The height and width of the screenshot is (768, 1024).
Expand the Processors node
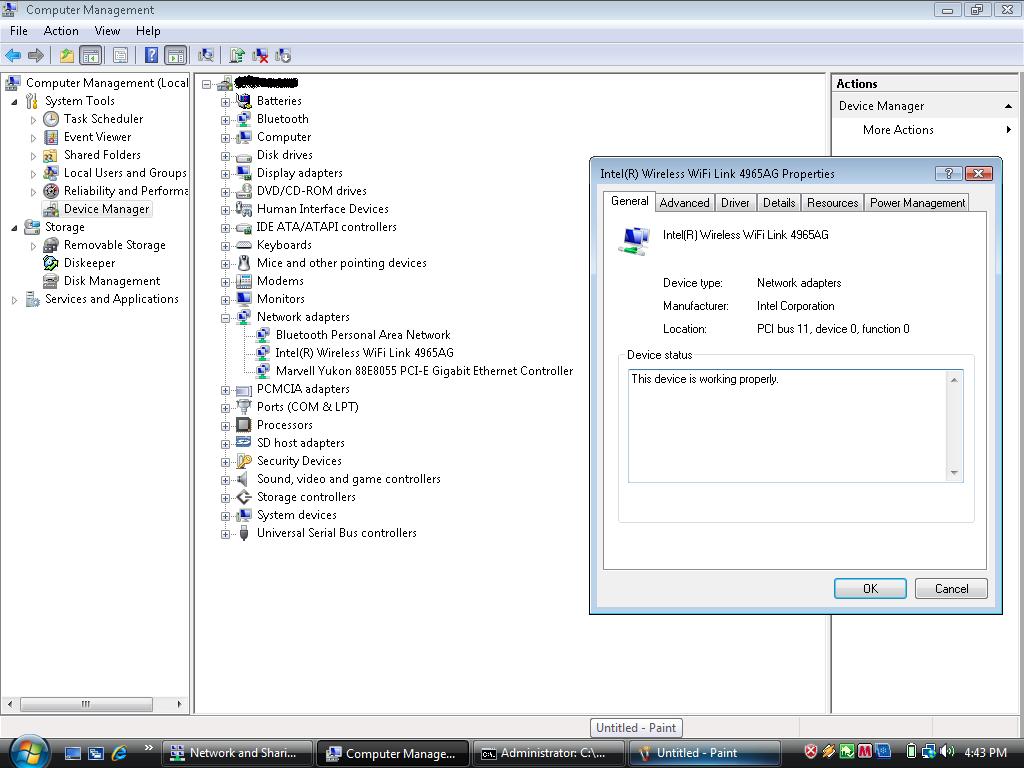[225, 425]
